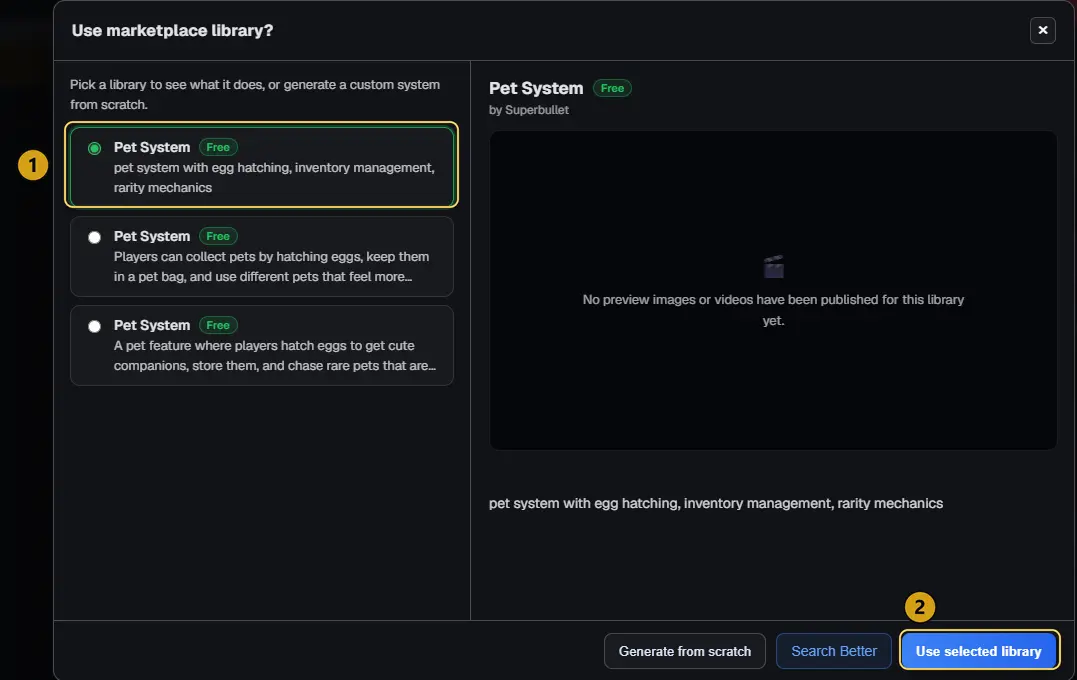Click the Free badge on the selected library card

pyautogui.click(x=218, y=147)
